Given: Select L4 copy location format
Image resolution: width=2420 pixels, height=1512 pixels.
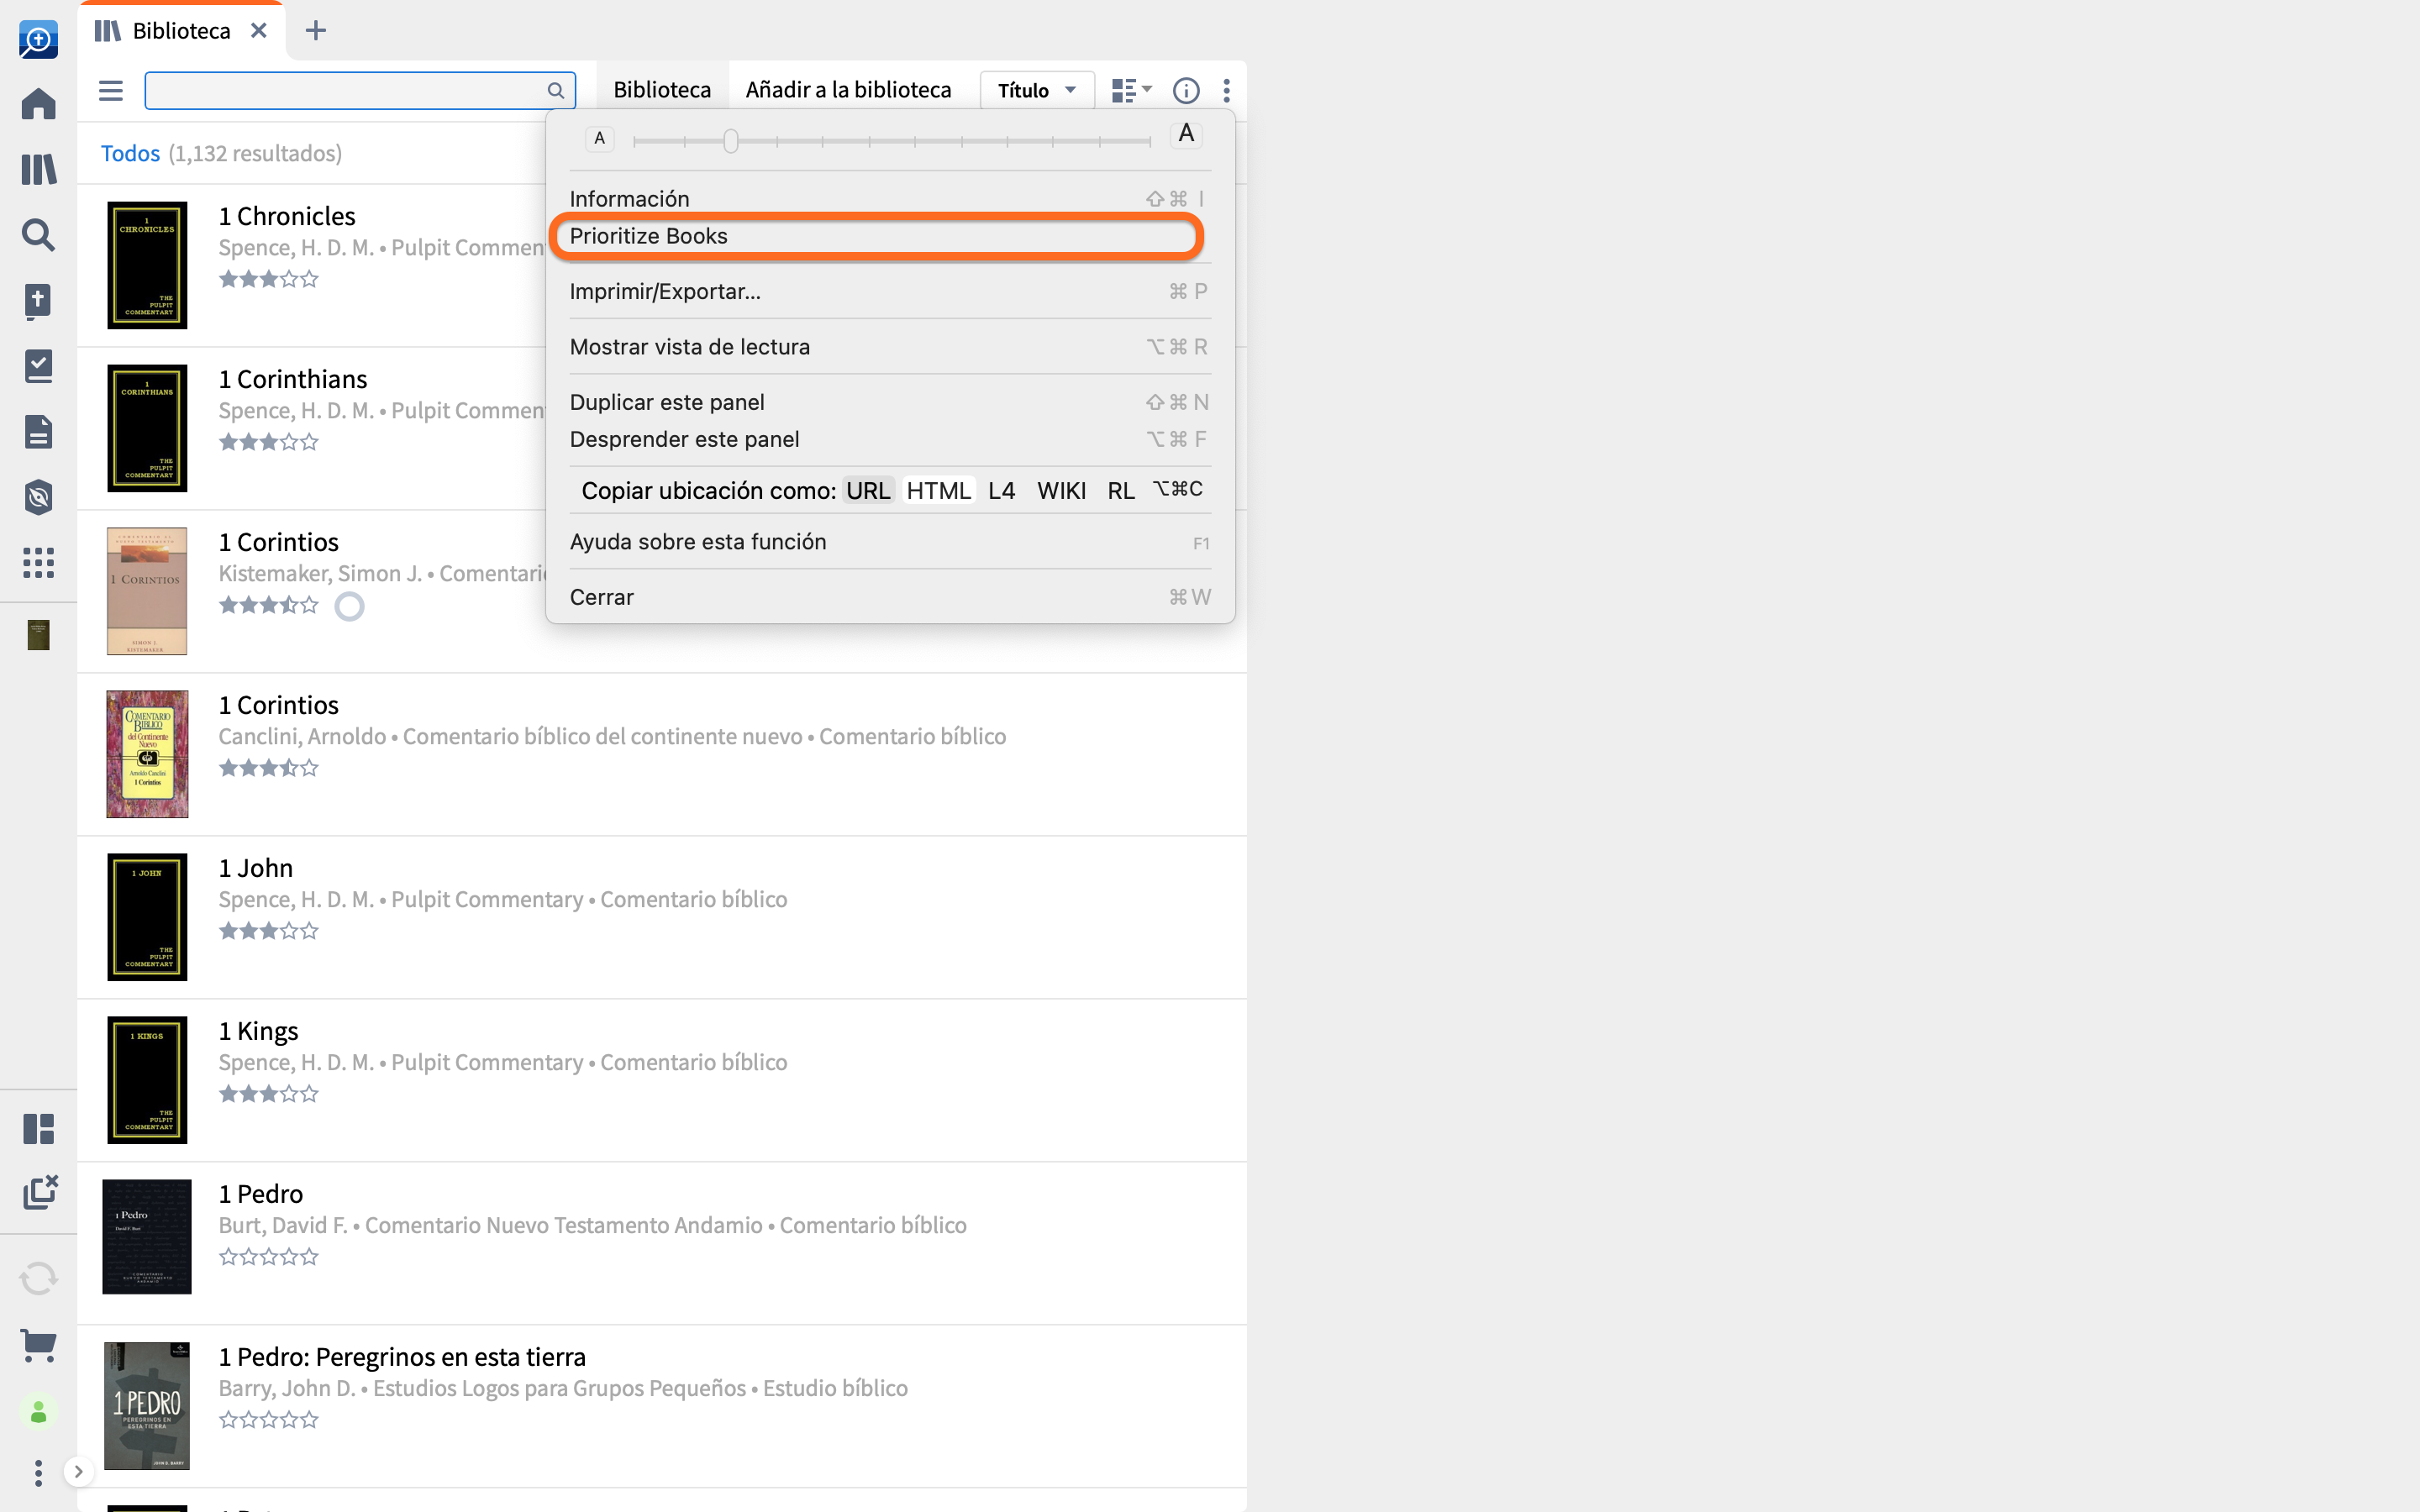Looking at the screenshot, I should 1001,490.
